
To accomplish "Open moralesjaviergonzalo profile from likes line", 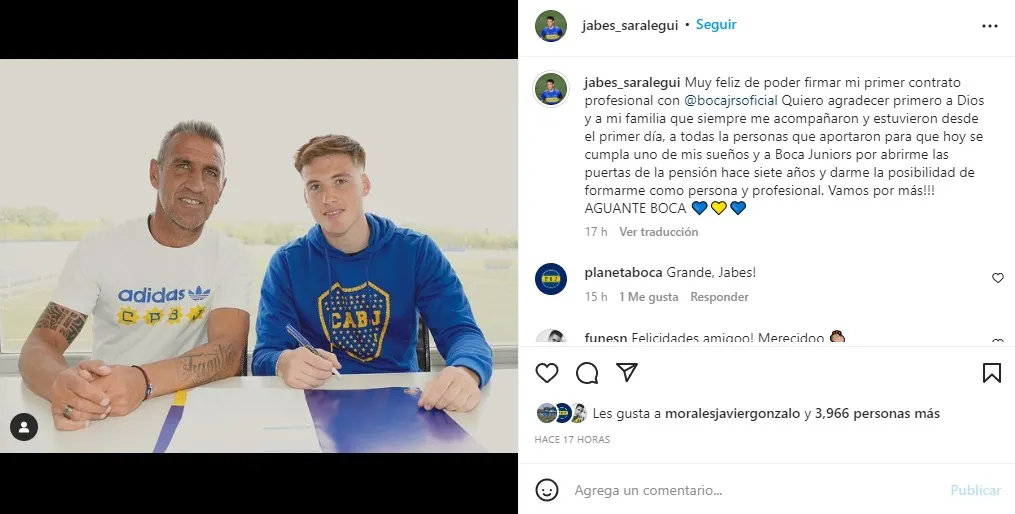I will click(x=732, y=414).
